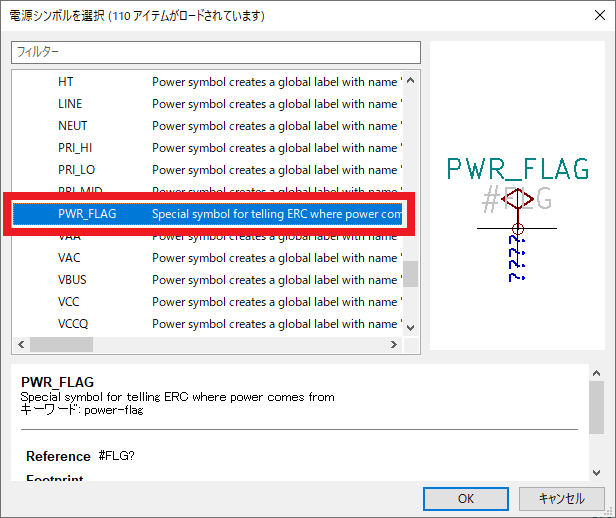Choose the VBUS power symbol
The width and height of the screenshot is (616, 518).
74,280
